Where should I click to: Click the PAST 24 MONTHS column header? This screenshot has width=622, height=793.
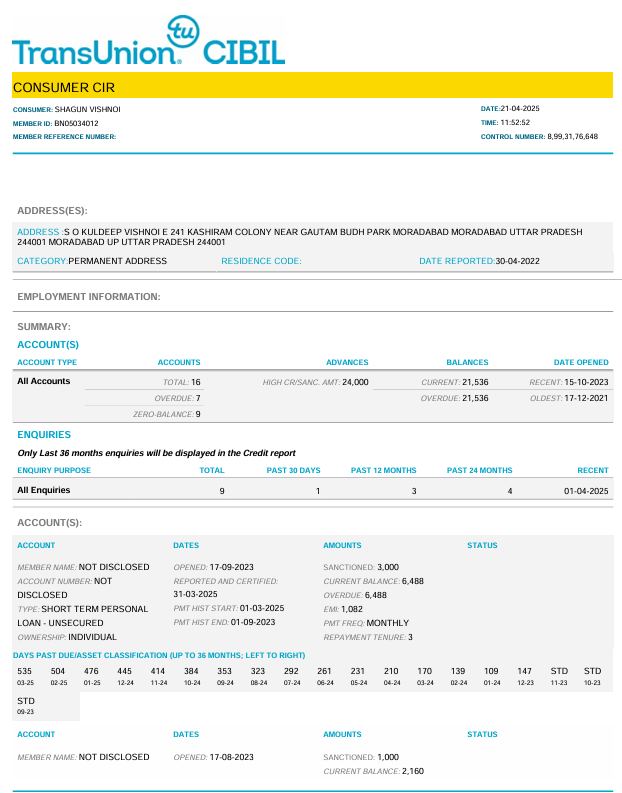tap(479, 470)
